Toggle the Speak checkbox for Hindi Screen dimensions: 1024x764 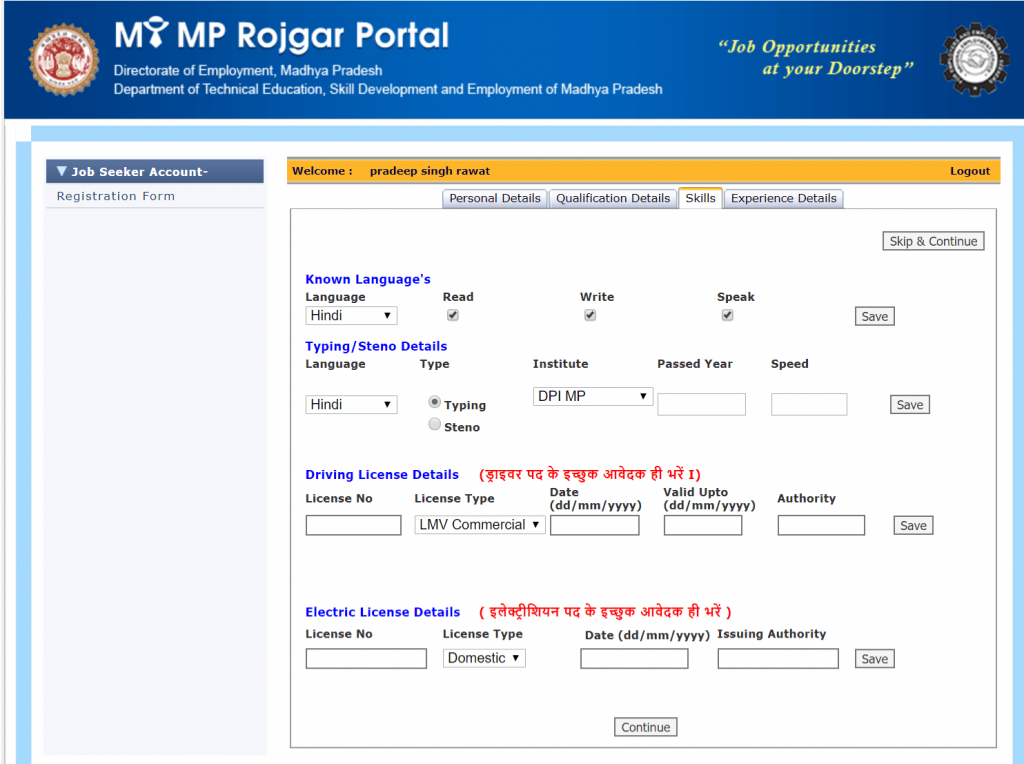tap(727, 315)
